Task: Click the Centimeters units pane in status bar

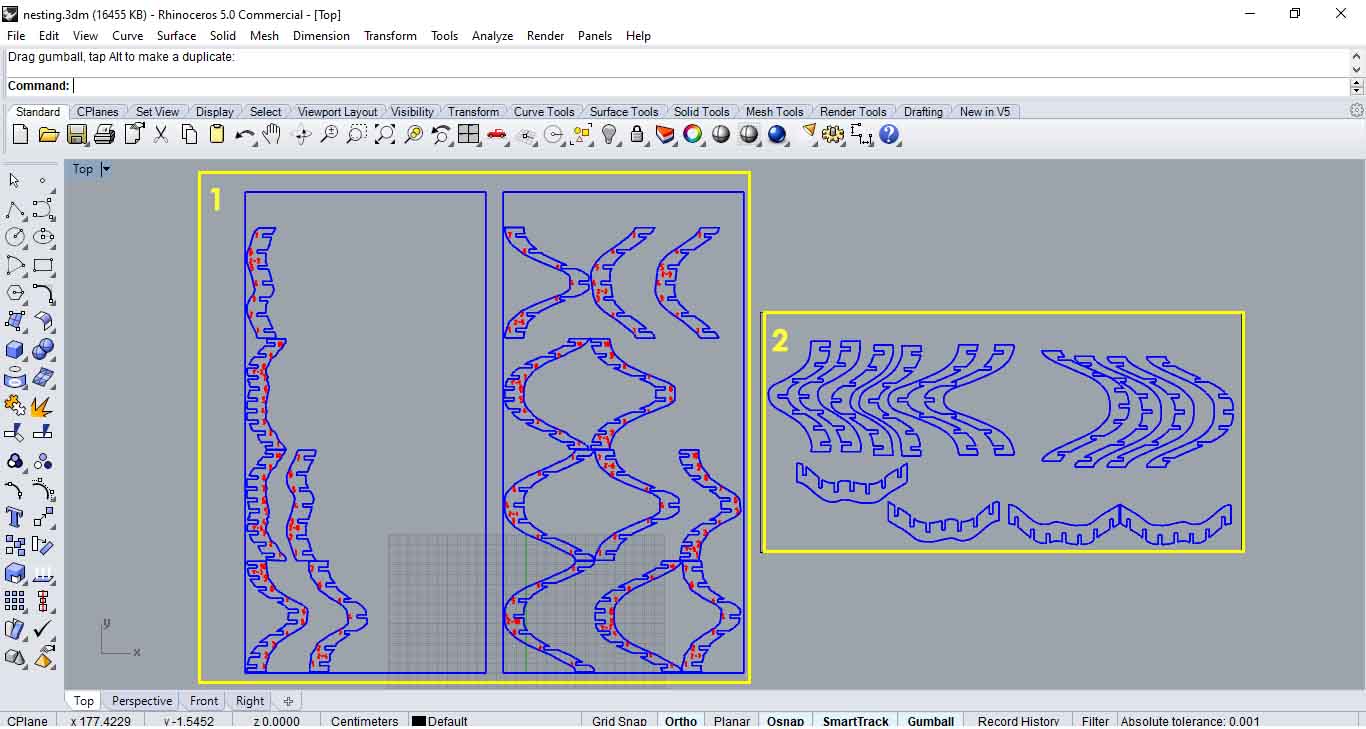Action: point(364,721)
